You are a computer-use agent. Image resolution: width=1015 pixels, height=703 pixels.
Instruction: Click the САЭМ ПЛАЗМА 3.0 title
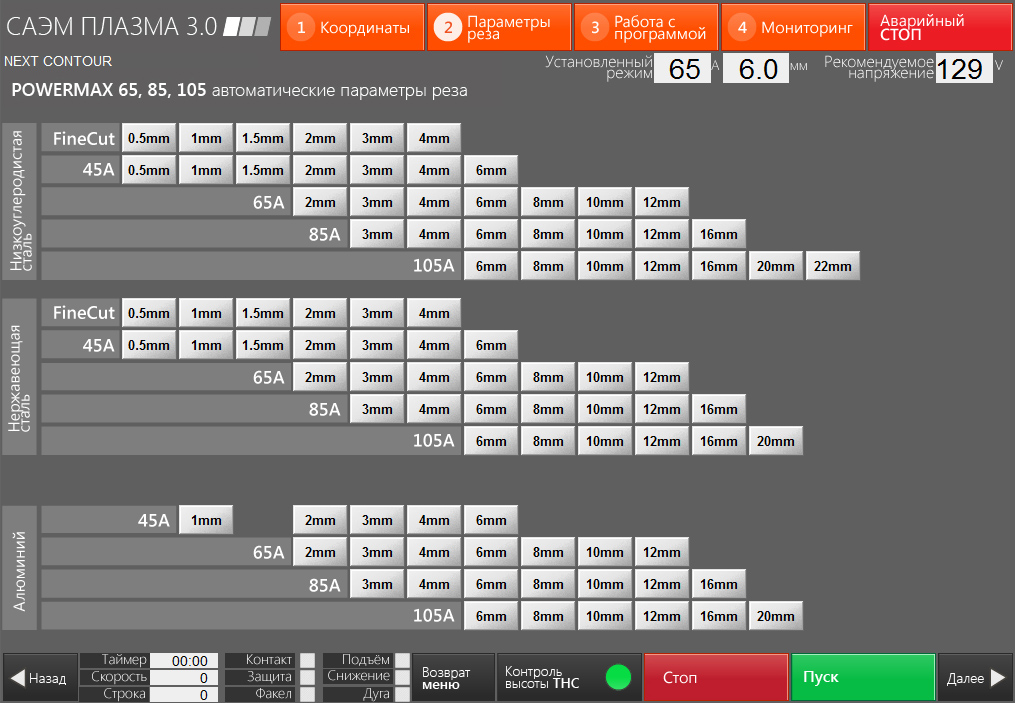point(111,27)
